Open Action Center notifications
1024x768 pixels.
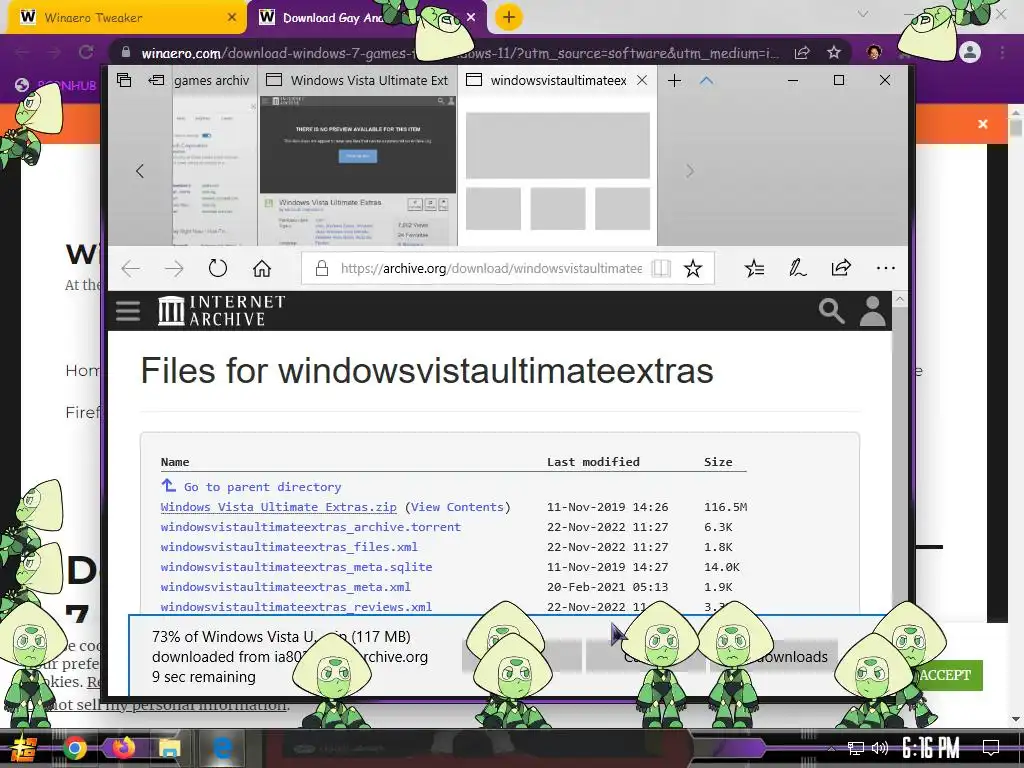click(991, 748)
